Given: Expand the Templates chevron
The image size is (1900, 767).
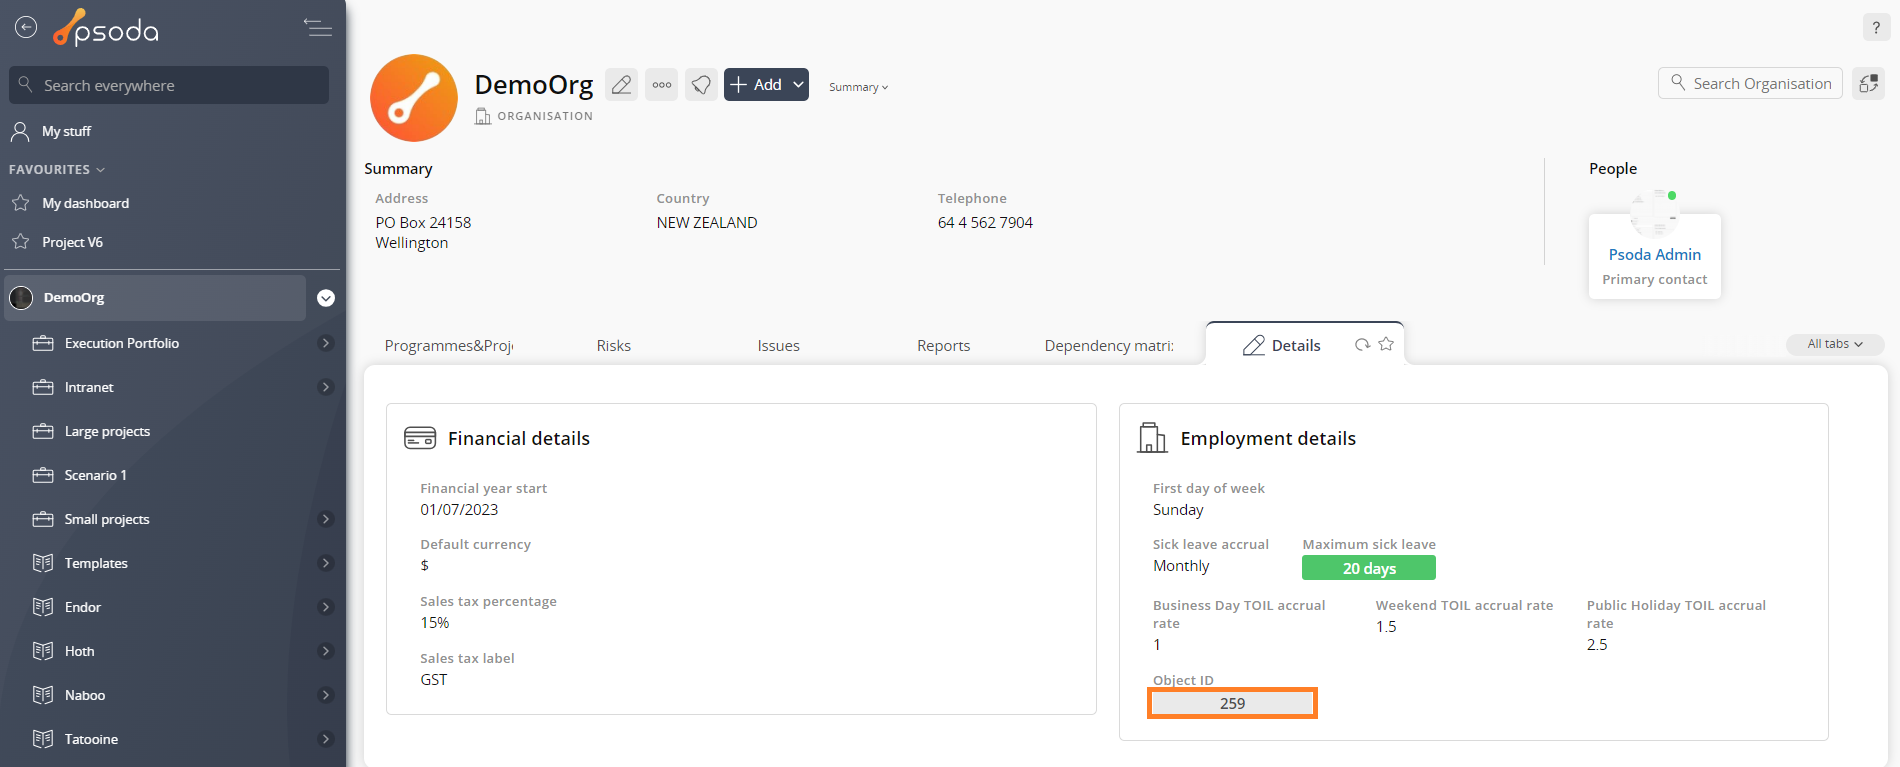Looking at the screenshot, I should (x=326, y=563).
